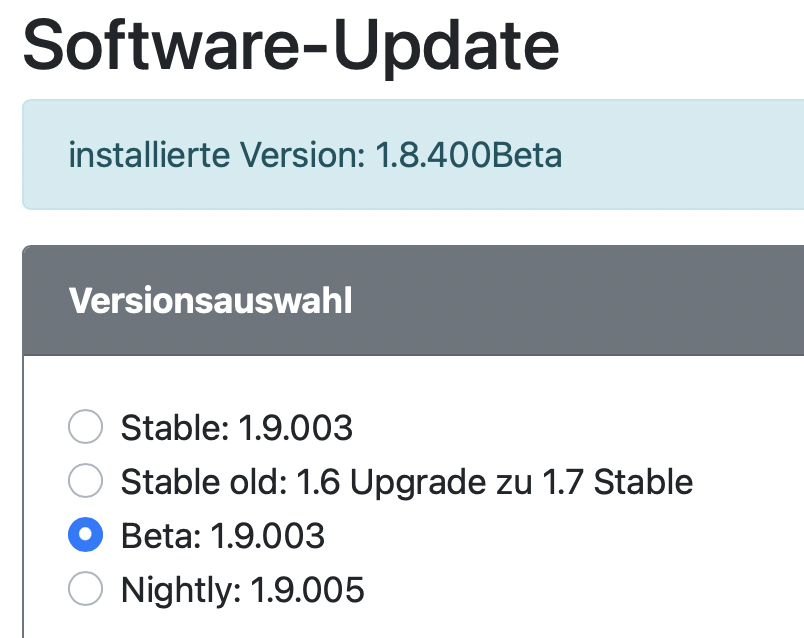Click "Upgrade zu 1.7 Stable" text
Viewport: 804px width, 638px height.
click(x=535, y=482)
